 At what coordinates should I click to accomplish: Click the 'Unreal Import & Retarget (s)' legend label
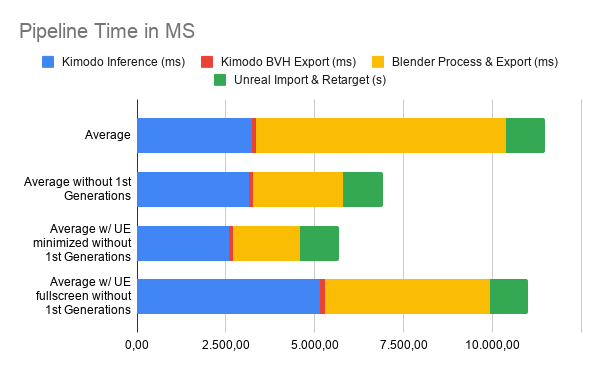[x=310, y=80]
